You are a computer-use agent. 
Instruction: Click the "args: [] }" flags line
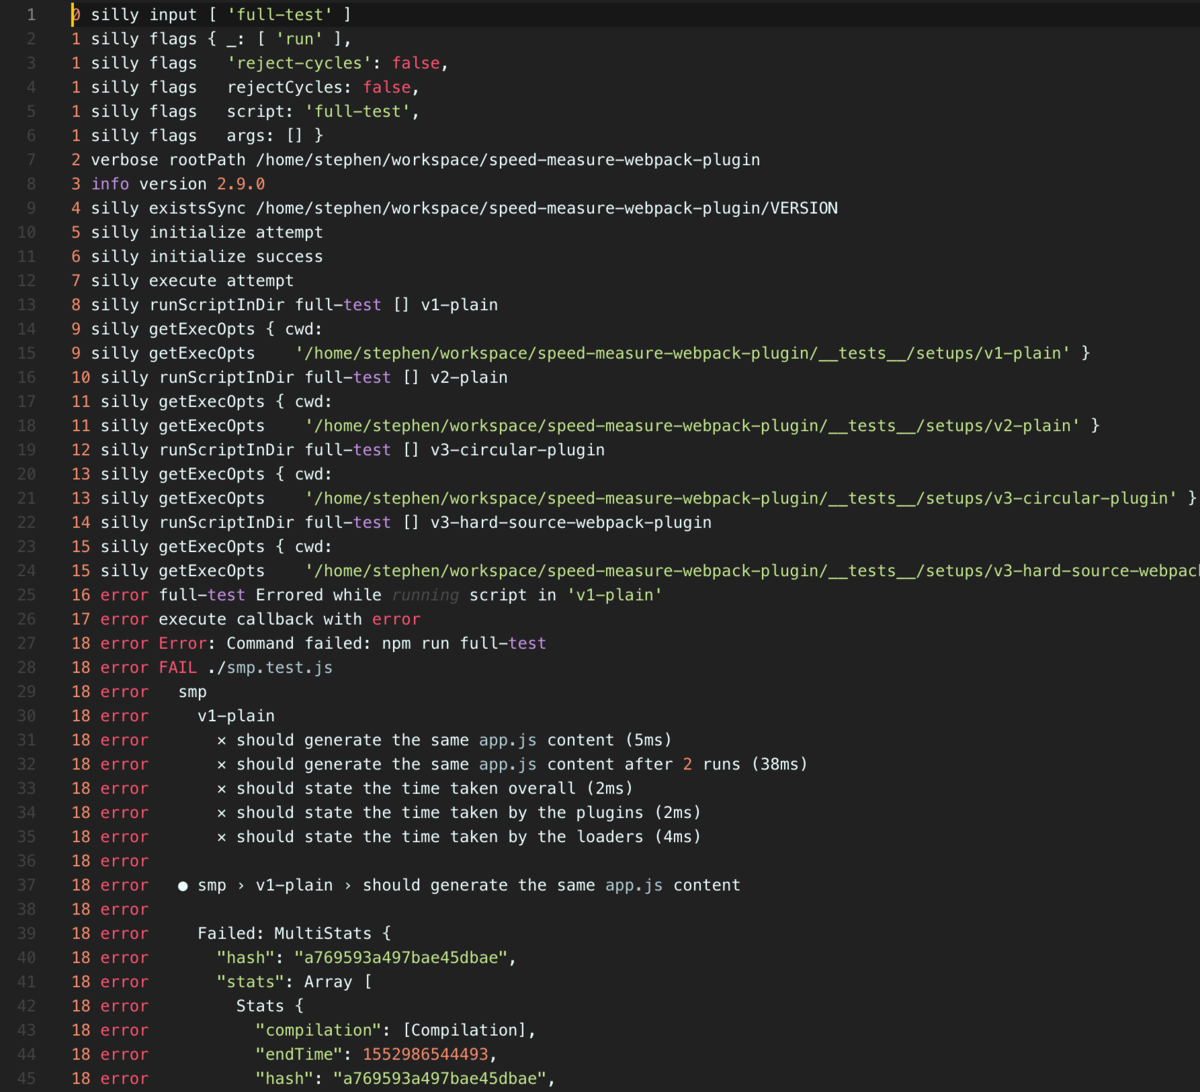coord(196,136)
